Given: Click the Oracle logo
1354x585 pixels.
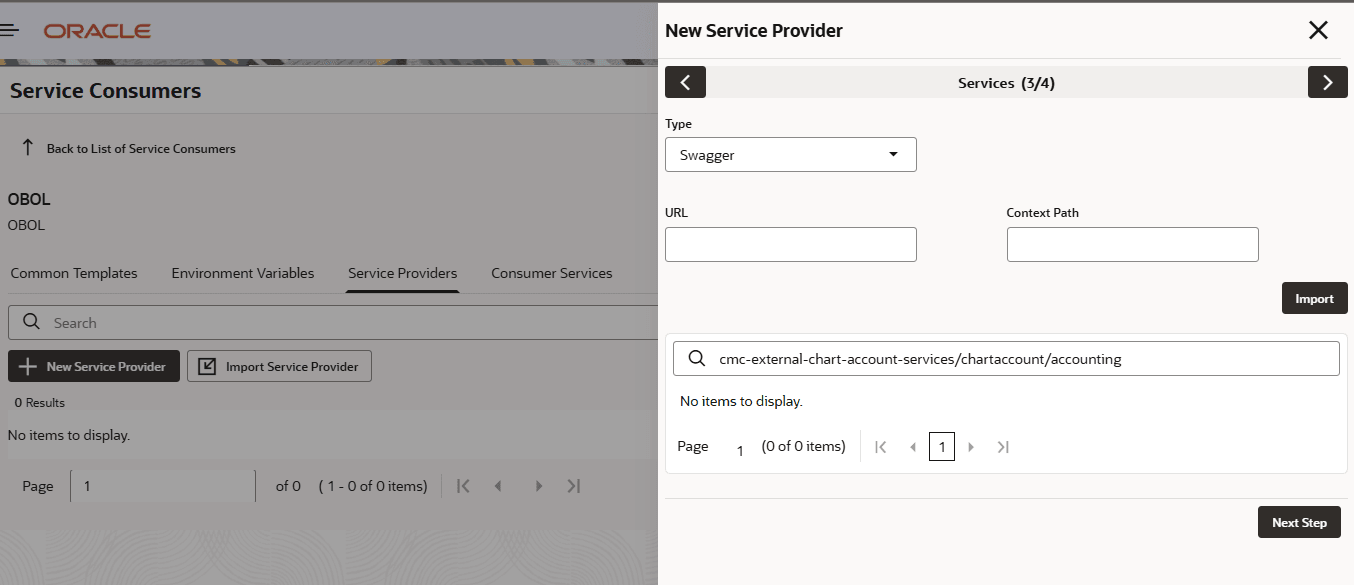Looking at the screenshot, I should click(x=97, y=31).
